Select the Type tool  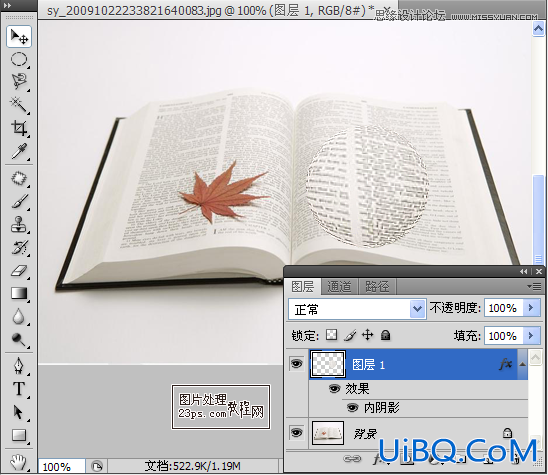pos(19,389)
